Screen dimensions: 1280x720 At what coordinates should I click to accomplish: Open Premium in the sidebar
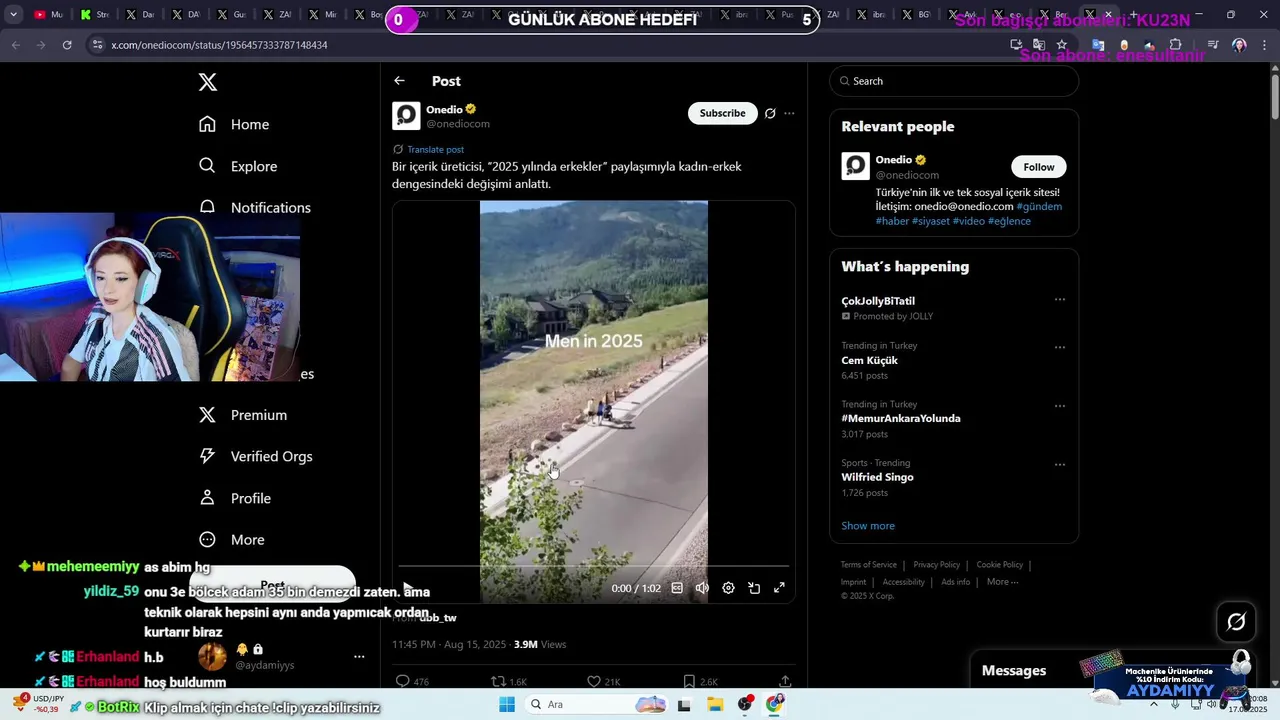click(x=243, y=415)
